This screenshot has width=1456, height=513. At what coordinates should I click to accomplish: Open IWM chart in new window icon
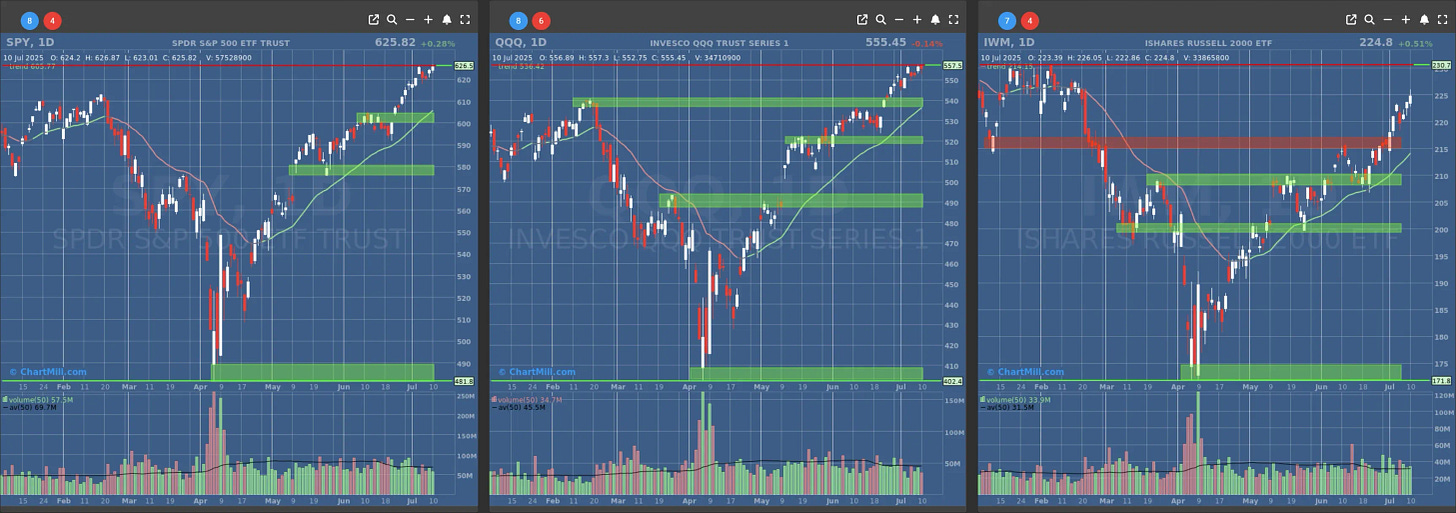tap(1352, 20)
